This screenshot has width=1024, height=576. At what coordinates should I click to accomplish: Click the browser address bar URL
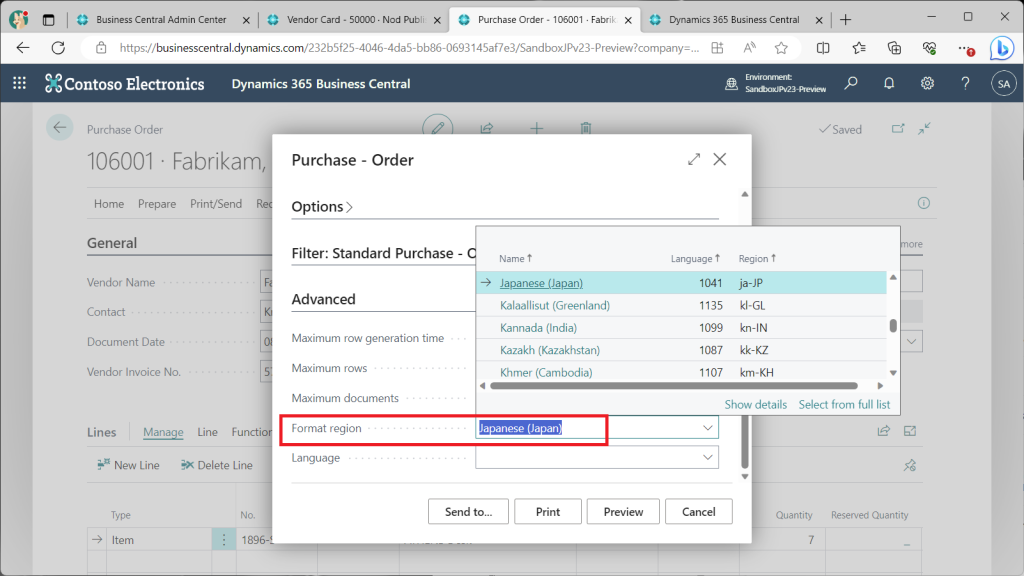click(409, 48)
